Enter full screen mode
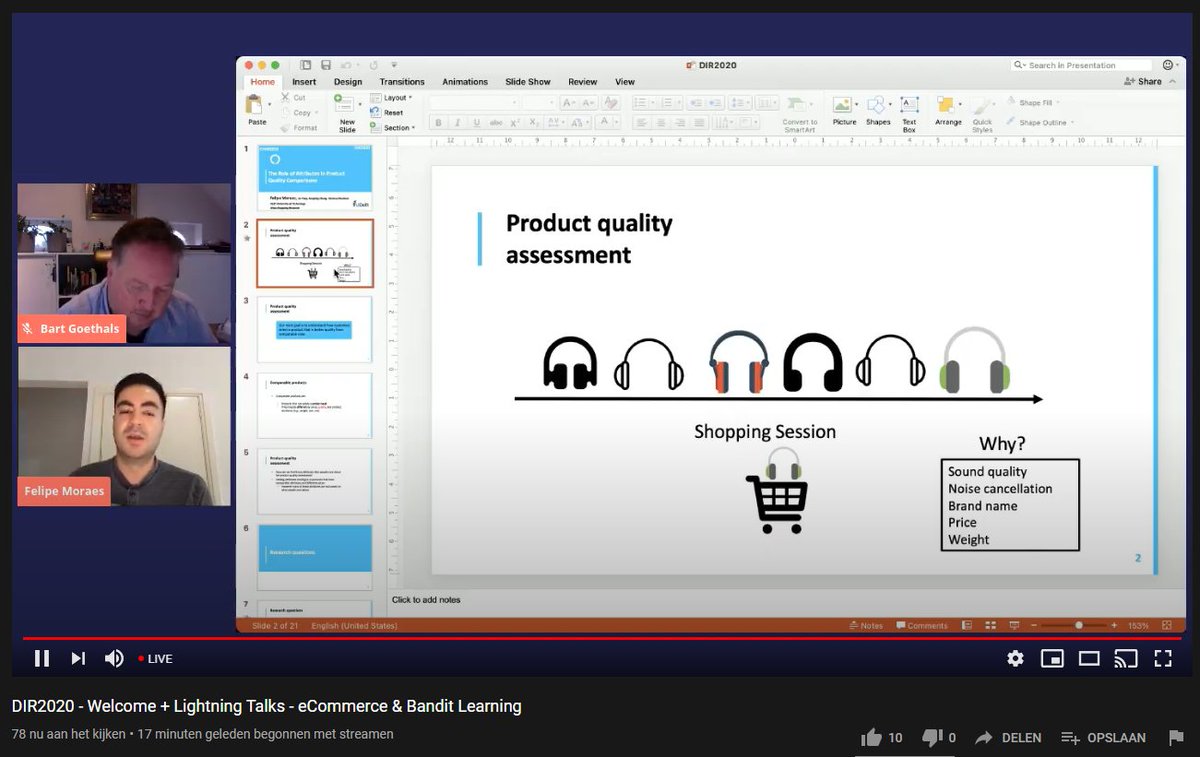This screenshot has width=1200, height=757. coord(1163,658)
